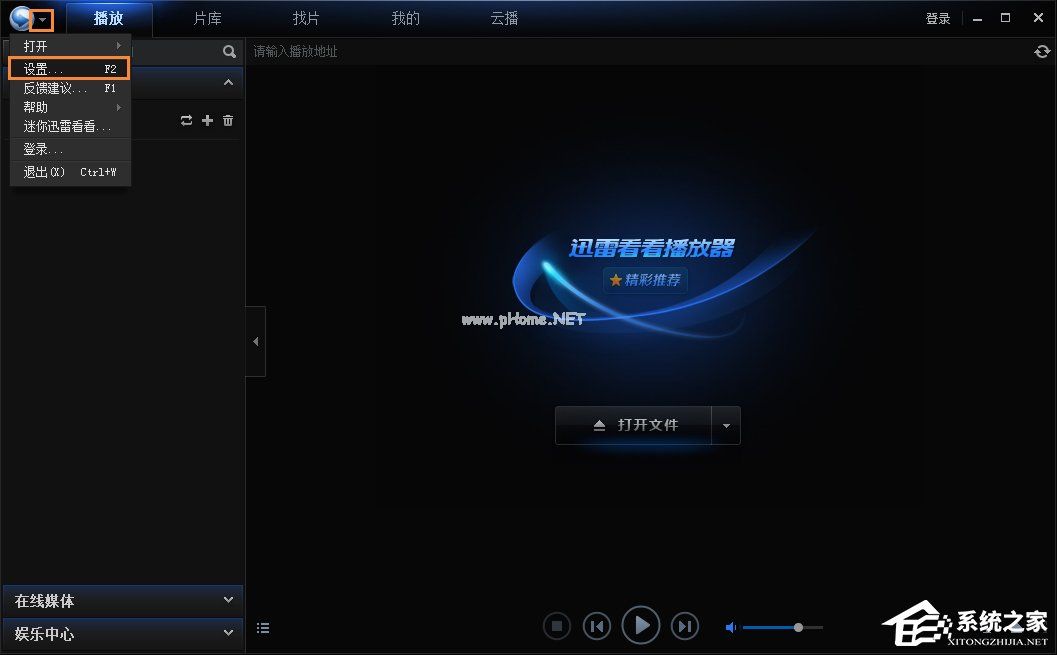
Task: Click the 登录 link top right
Action: [x=937, y=18]
